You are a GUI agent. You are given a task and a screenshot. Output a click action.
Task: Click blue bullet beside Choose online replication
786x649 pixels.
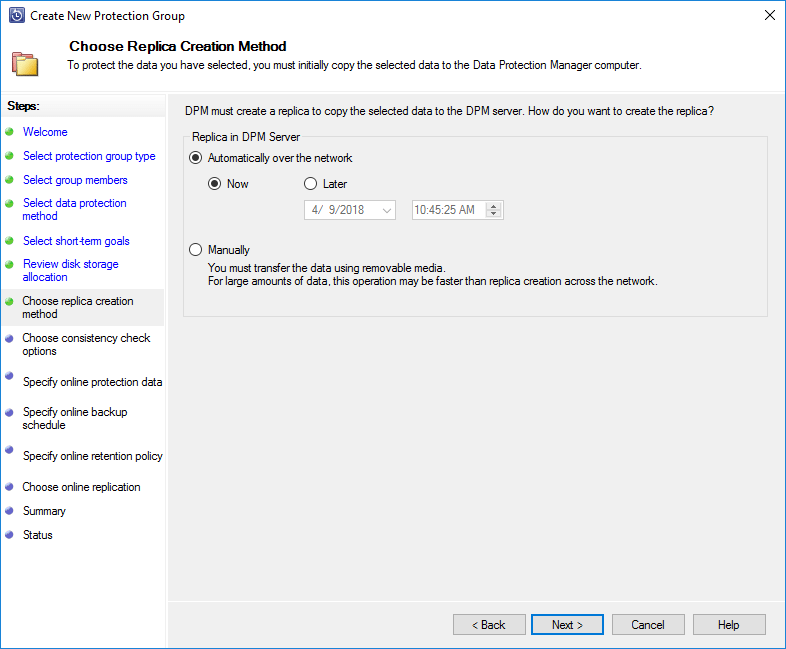tap(9, 487)
